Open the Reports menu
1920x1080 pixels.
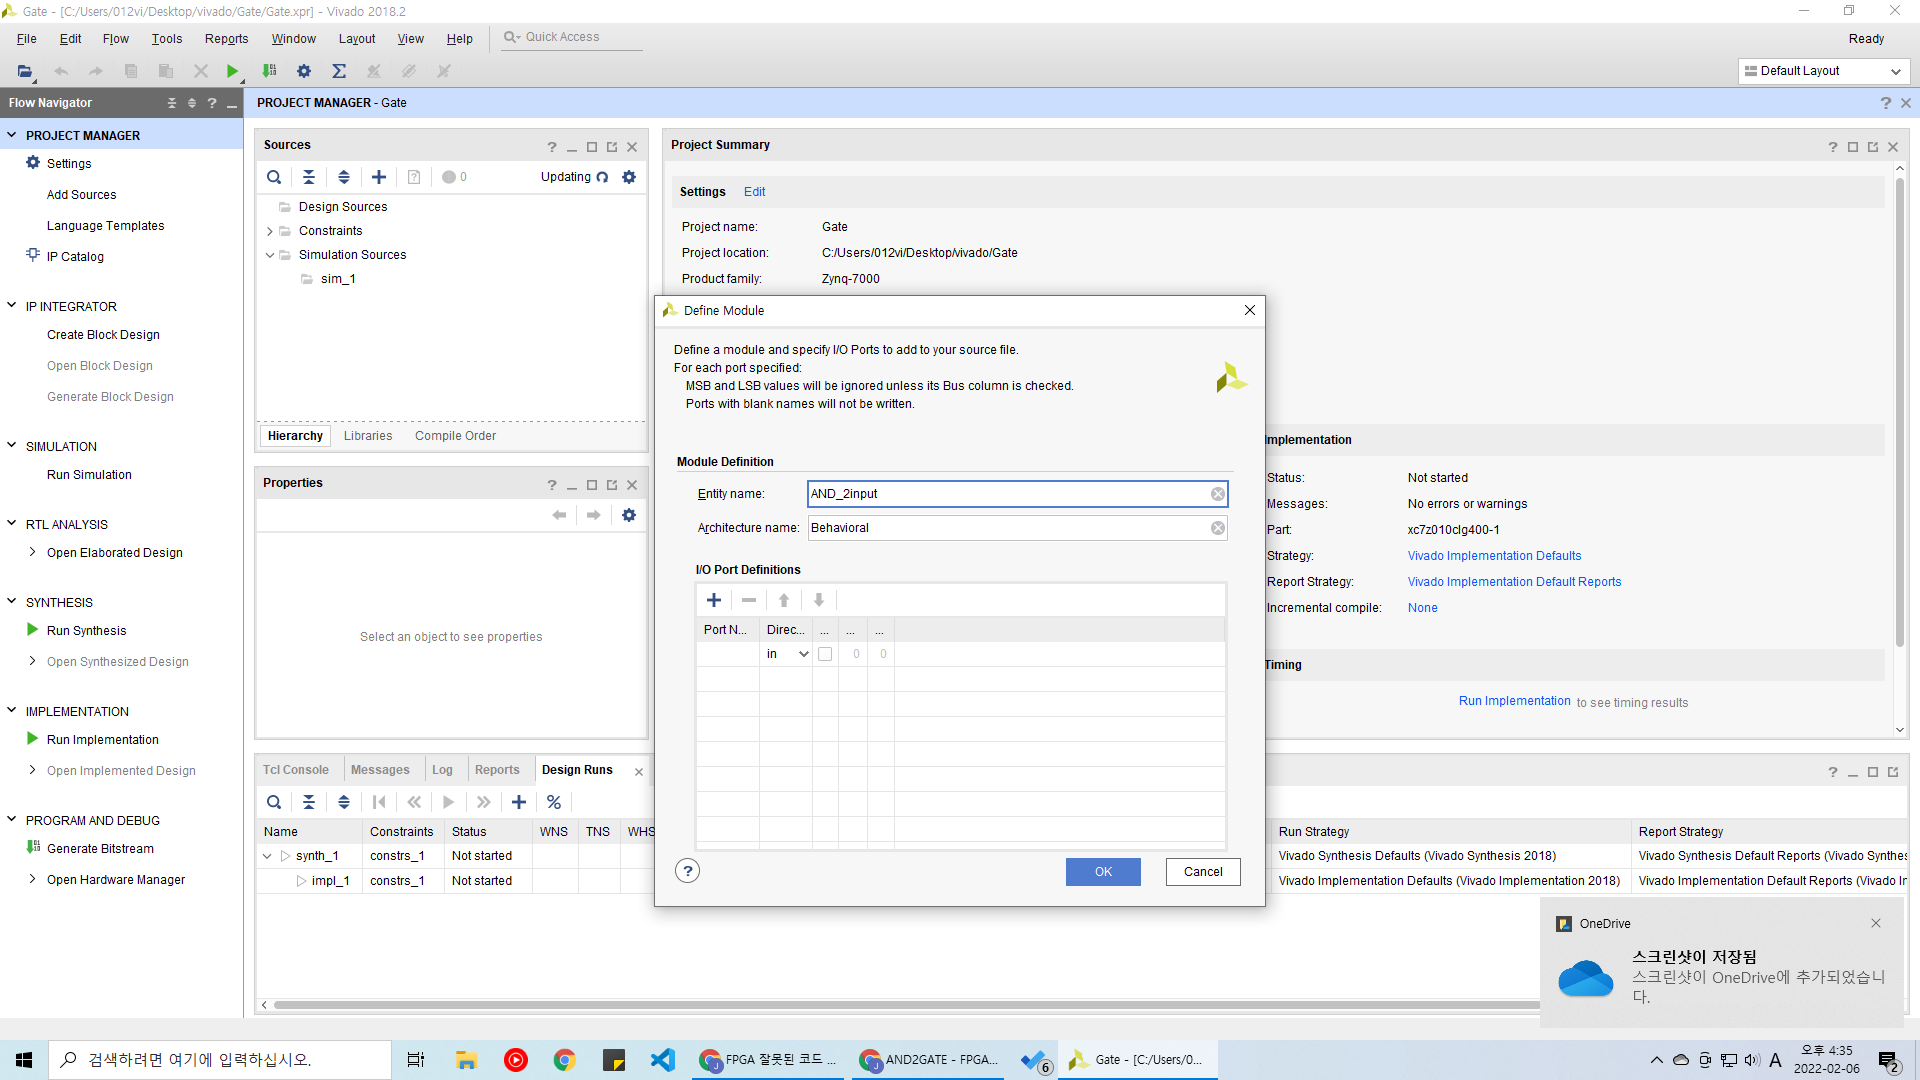click(226, 39)
